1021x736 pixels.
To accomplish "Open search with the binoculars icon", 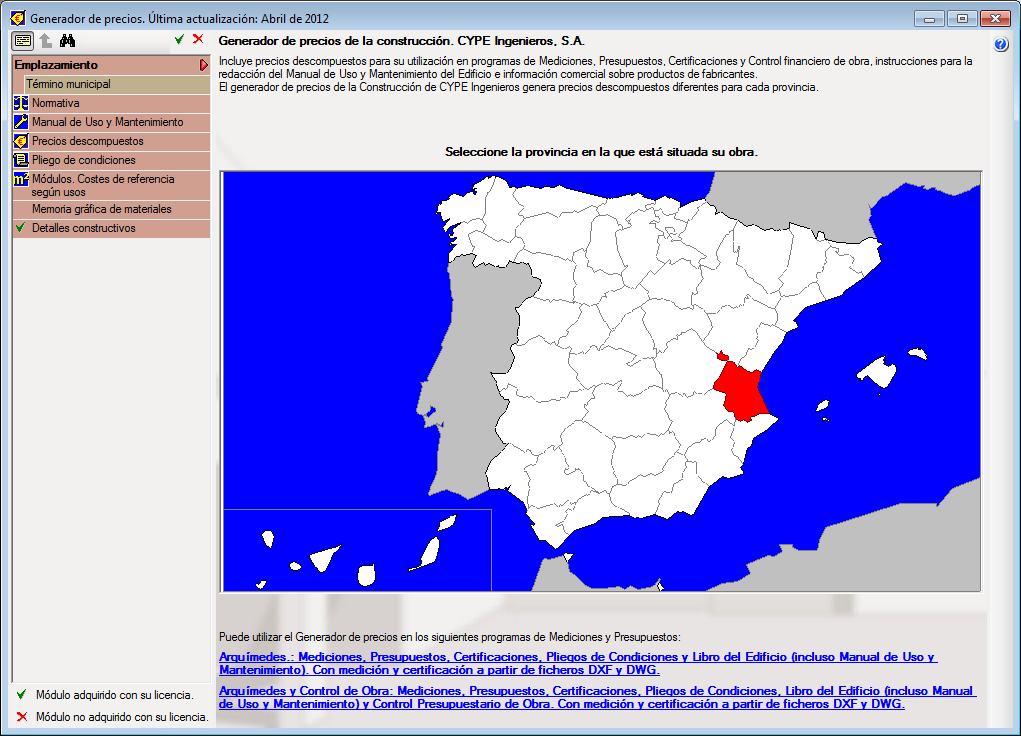I will [67, 41].
